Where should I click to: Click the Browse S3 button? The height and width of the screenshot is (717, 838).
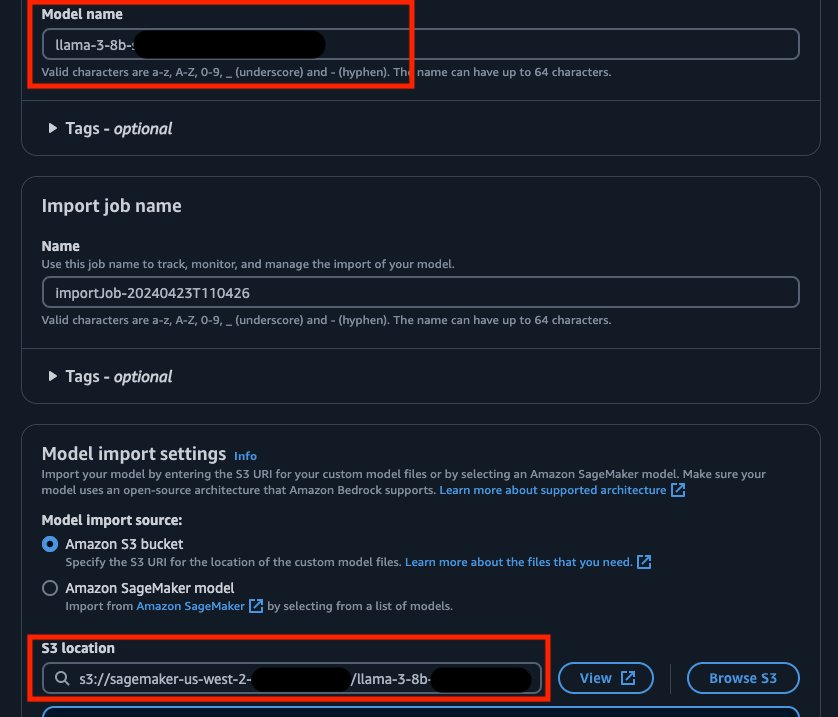[743, 678]
